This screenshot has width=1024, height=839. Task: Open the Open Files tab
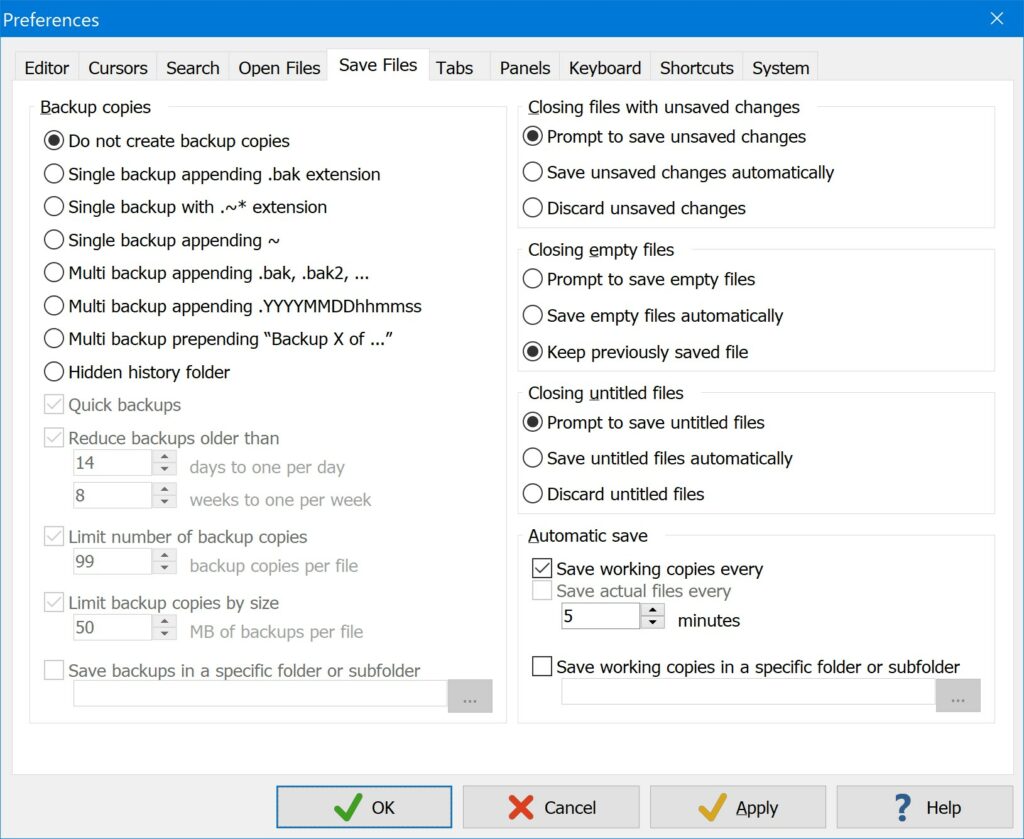pos(279,68)
